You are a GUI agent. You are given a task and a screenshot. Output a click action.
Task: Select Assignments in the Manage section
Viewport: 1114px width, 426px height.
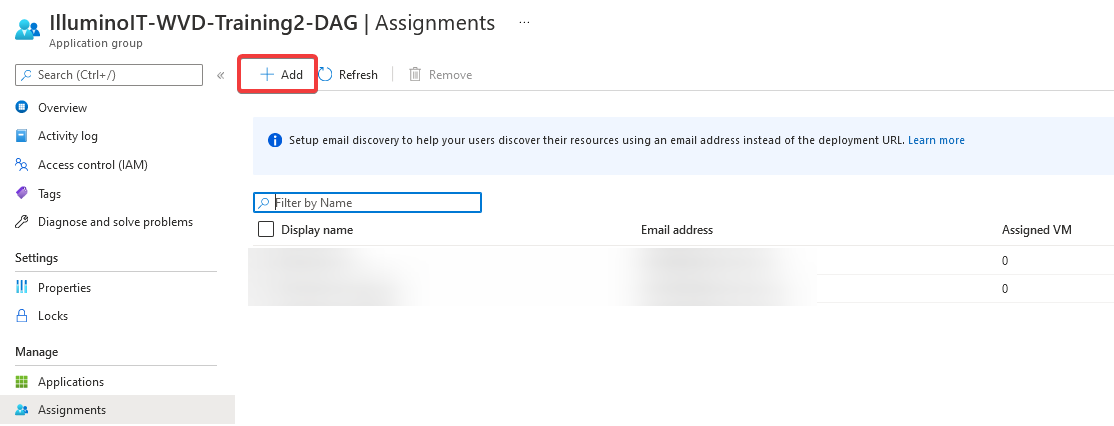(117, 410)
